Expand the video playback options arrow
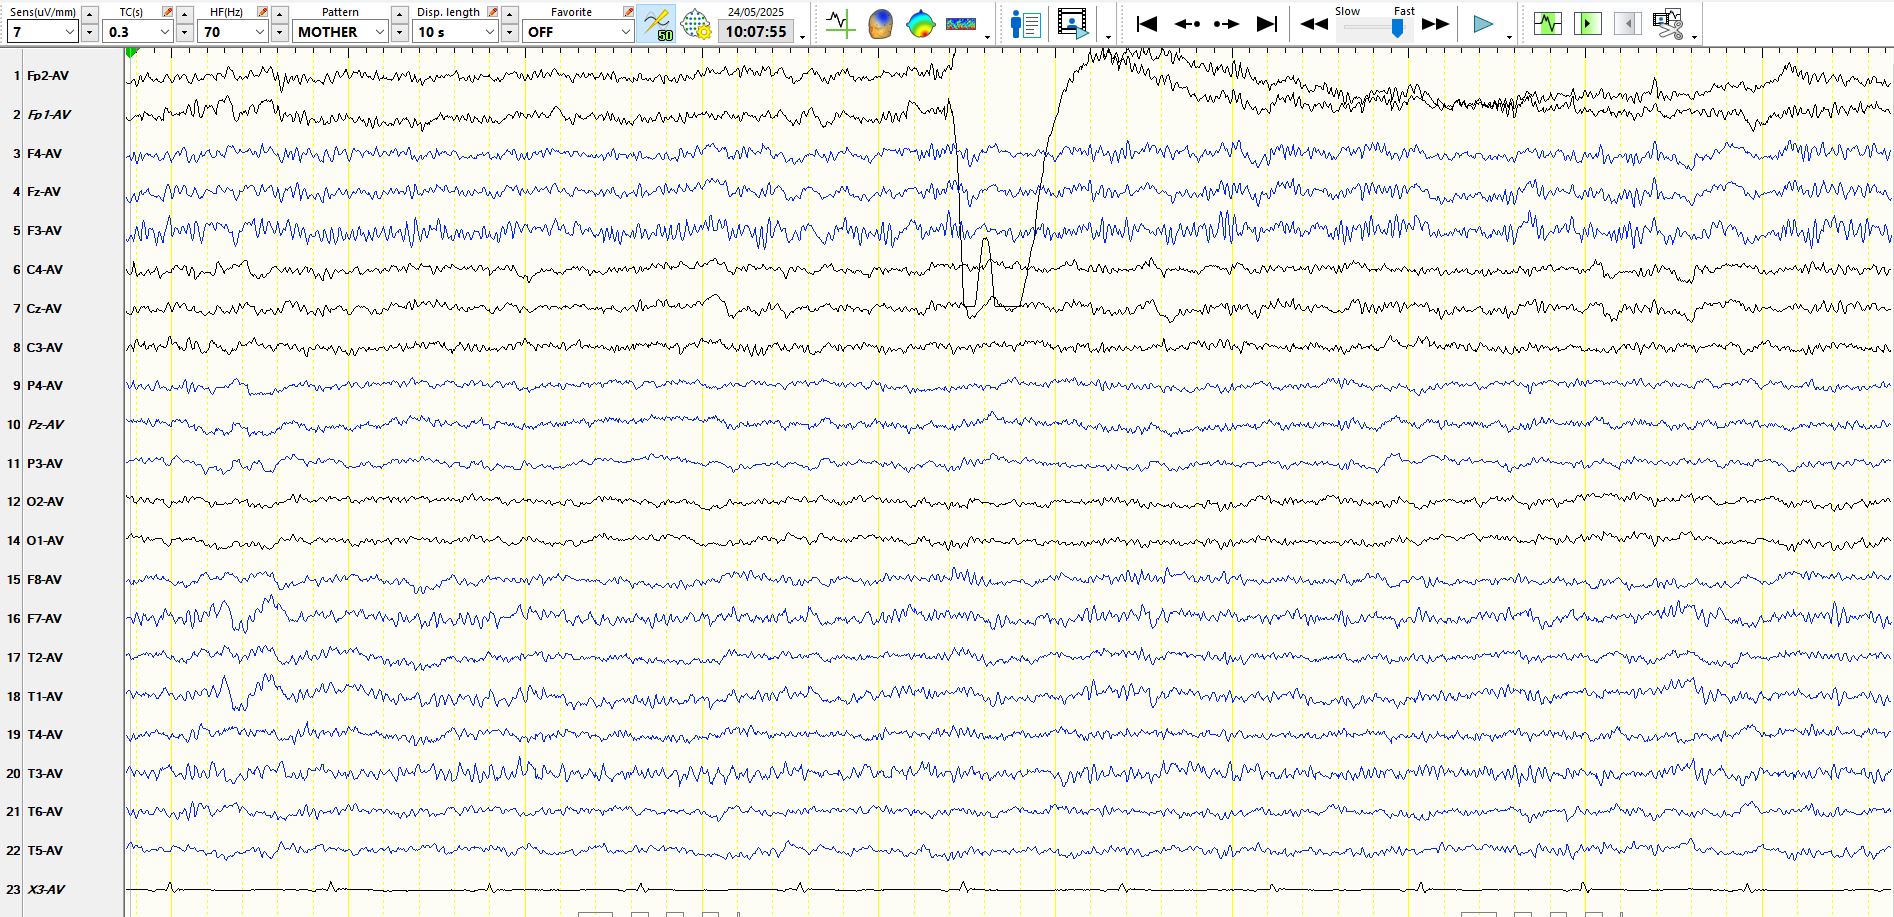1894x917 pixels. coord(1108,37)
